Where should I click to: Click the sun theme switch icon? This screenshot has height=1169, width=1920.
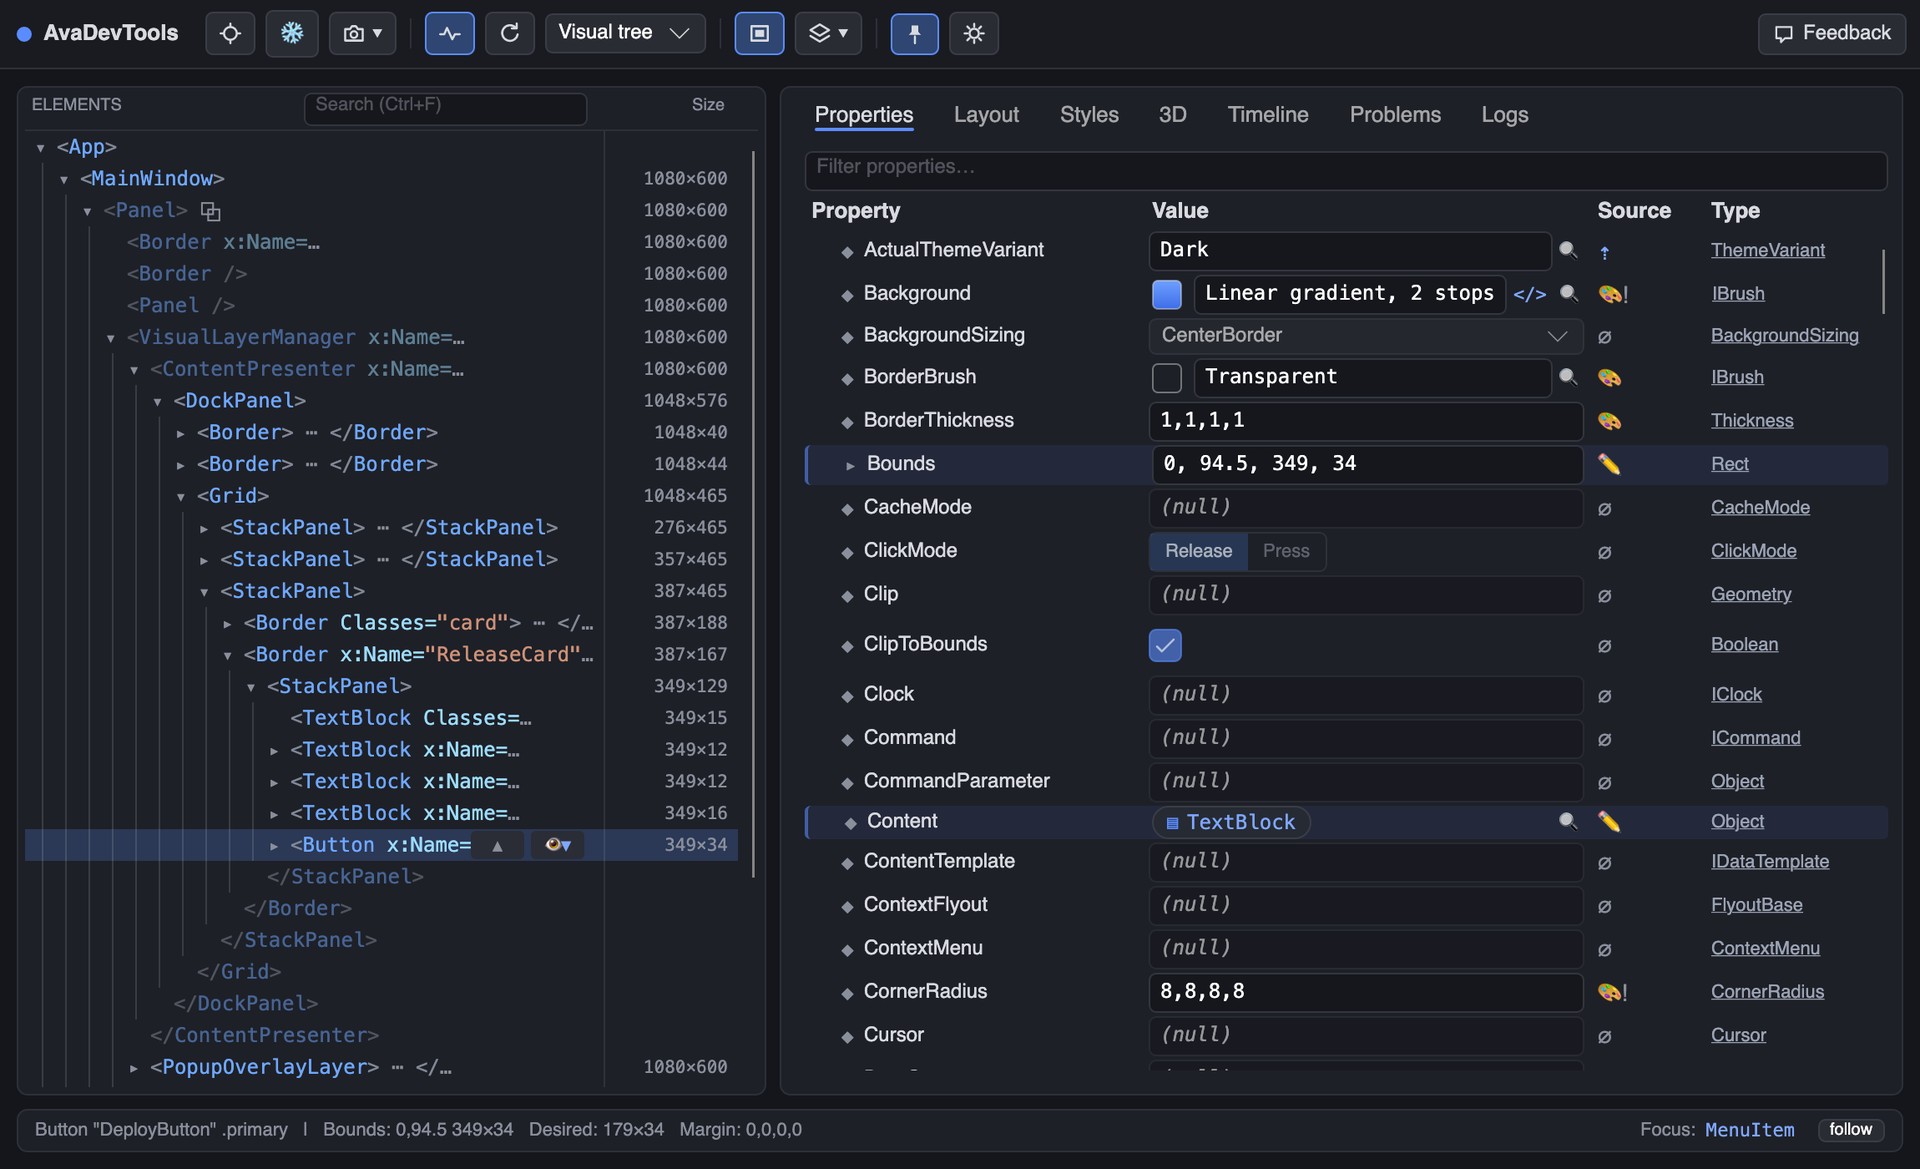tap(974, 33)
